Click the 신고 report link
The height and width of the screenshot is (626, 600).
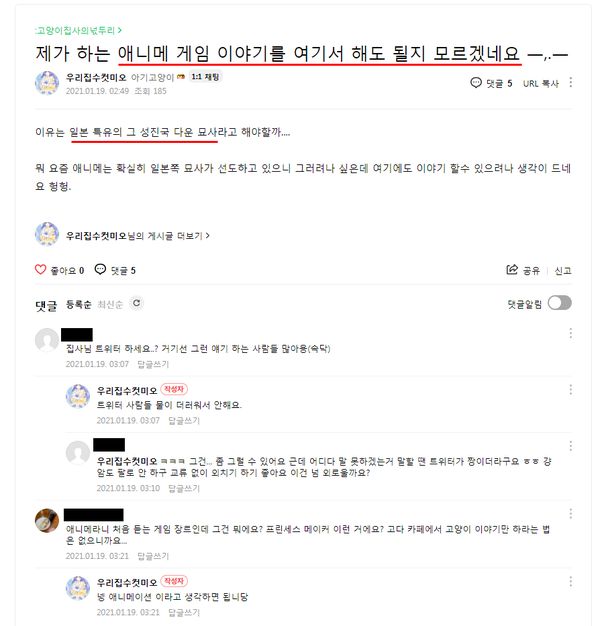(x=563, y=271)
